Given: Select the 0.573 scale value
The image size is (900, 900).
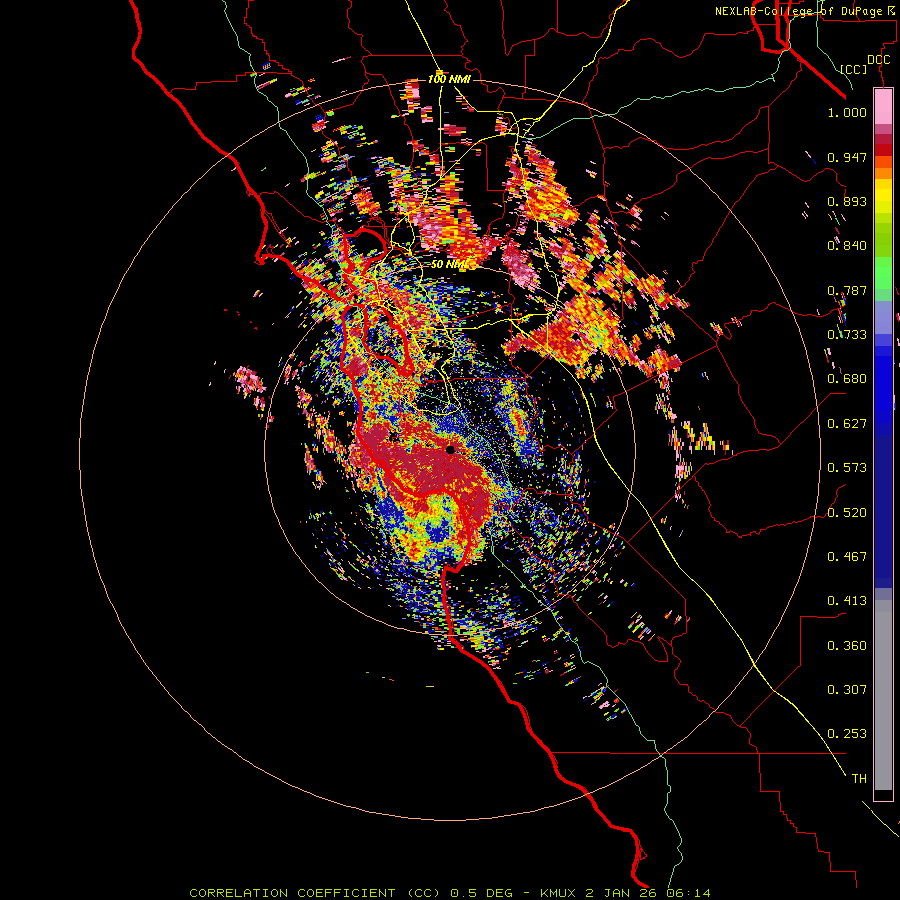Looking at the screenshot, I should [x=847, y=468].
